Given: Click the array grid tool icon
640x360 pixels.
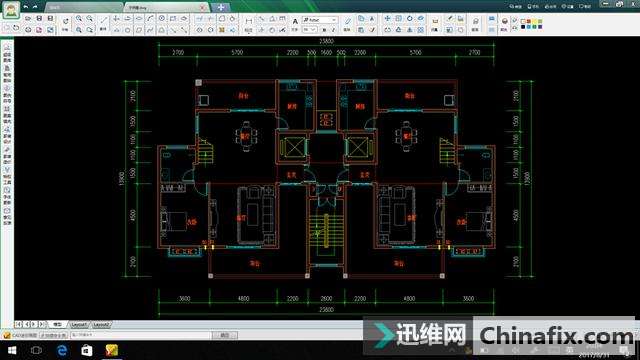Looking at the screenshot, I should tap(421, 30).
